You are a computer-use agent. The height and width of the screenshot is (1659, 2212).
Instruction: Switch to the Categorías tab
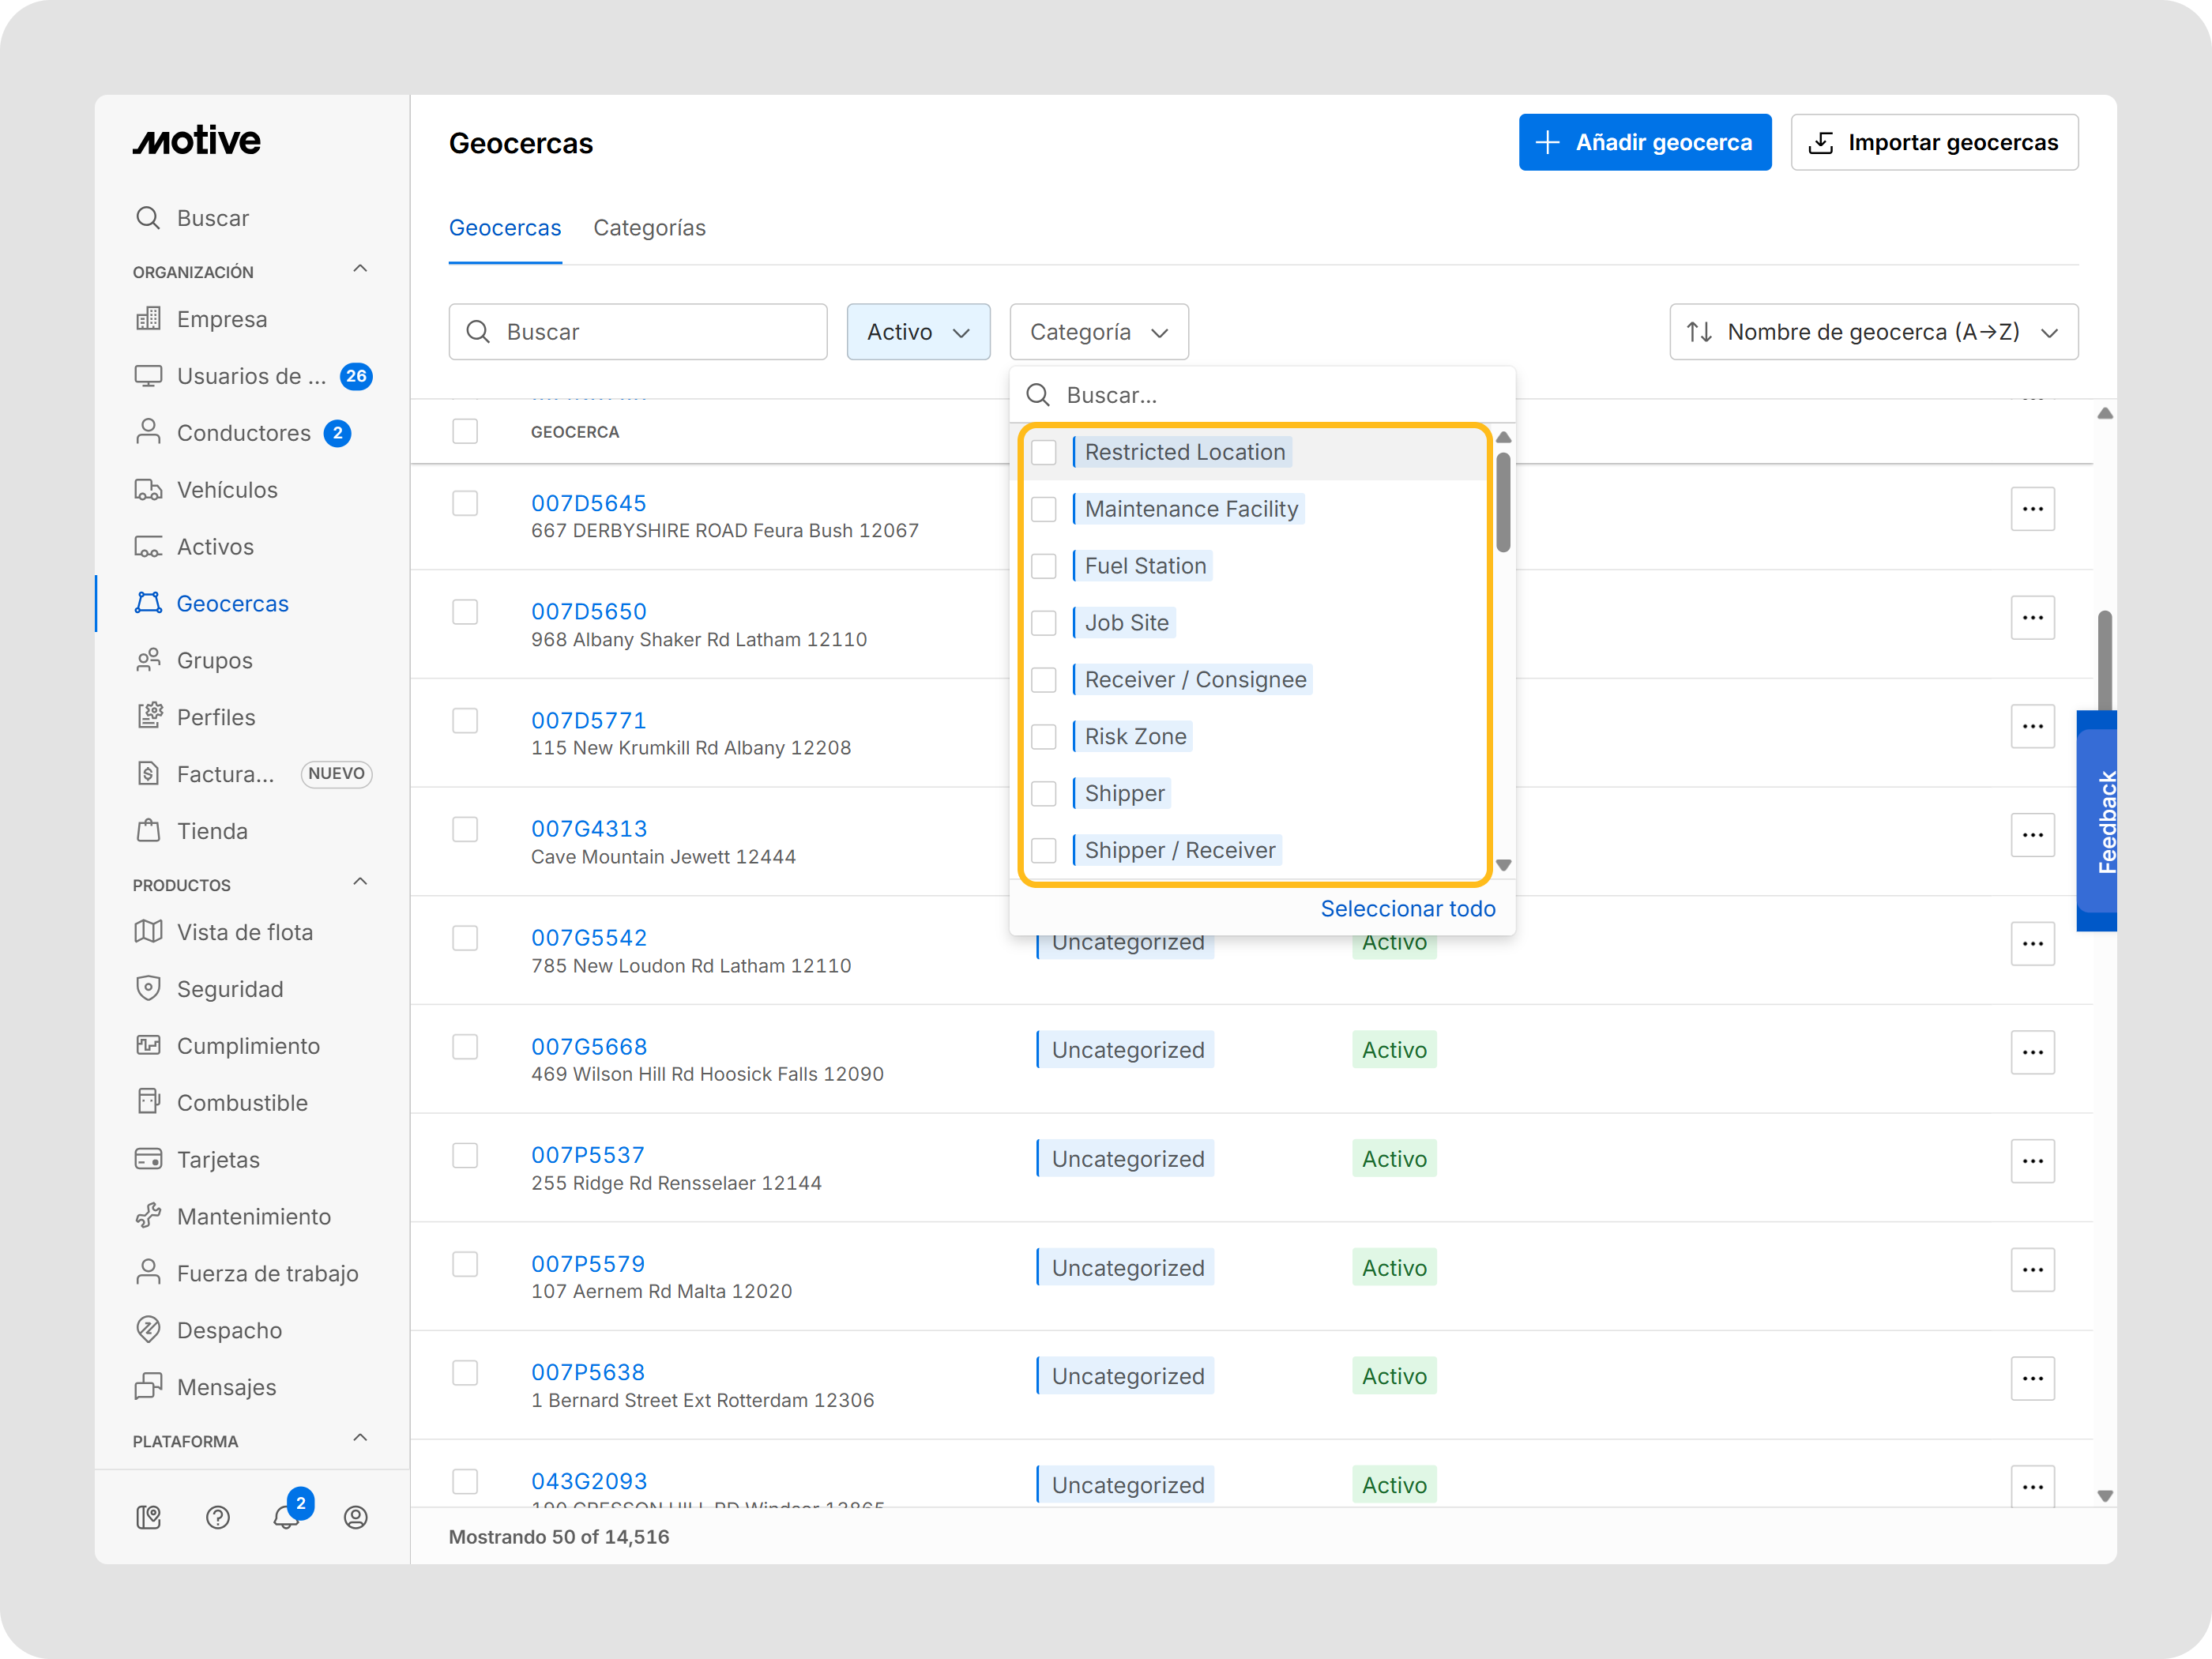649,228
